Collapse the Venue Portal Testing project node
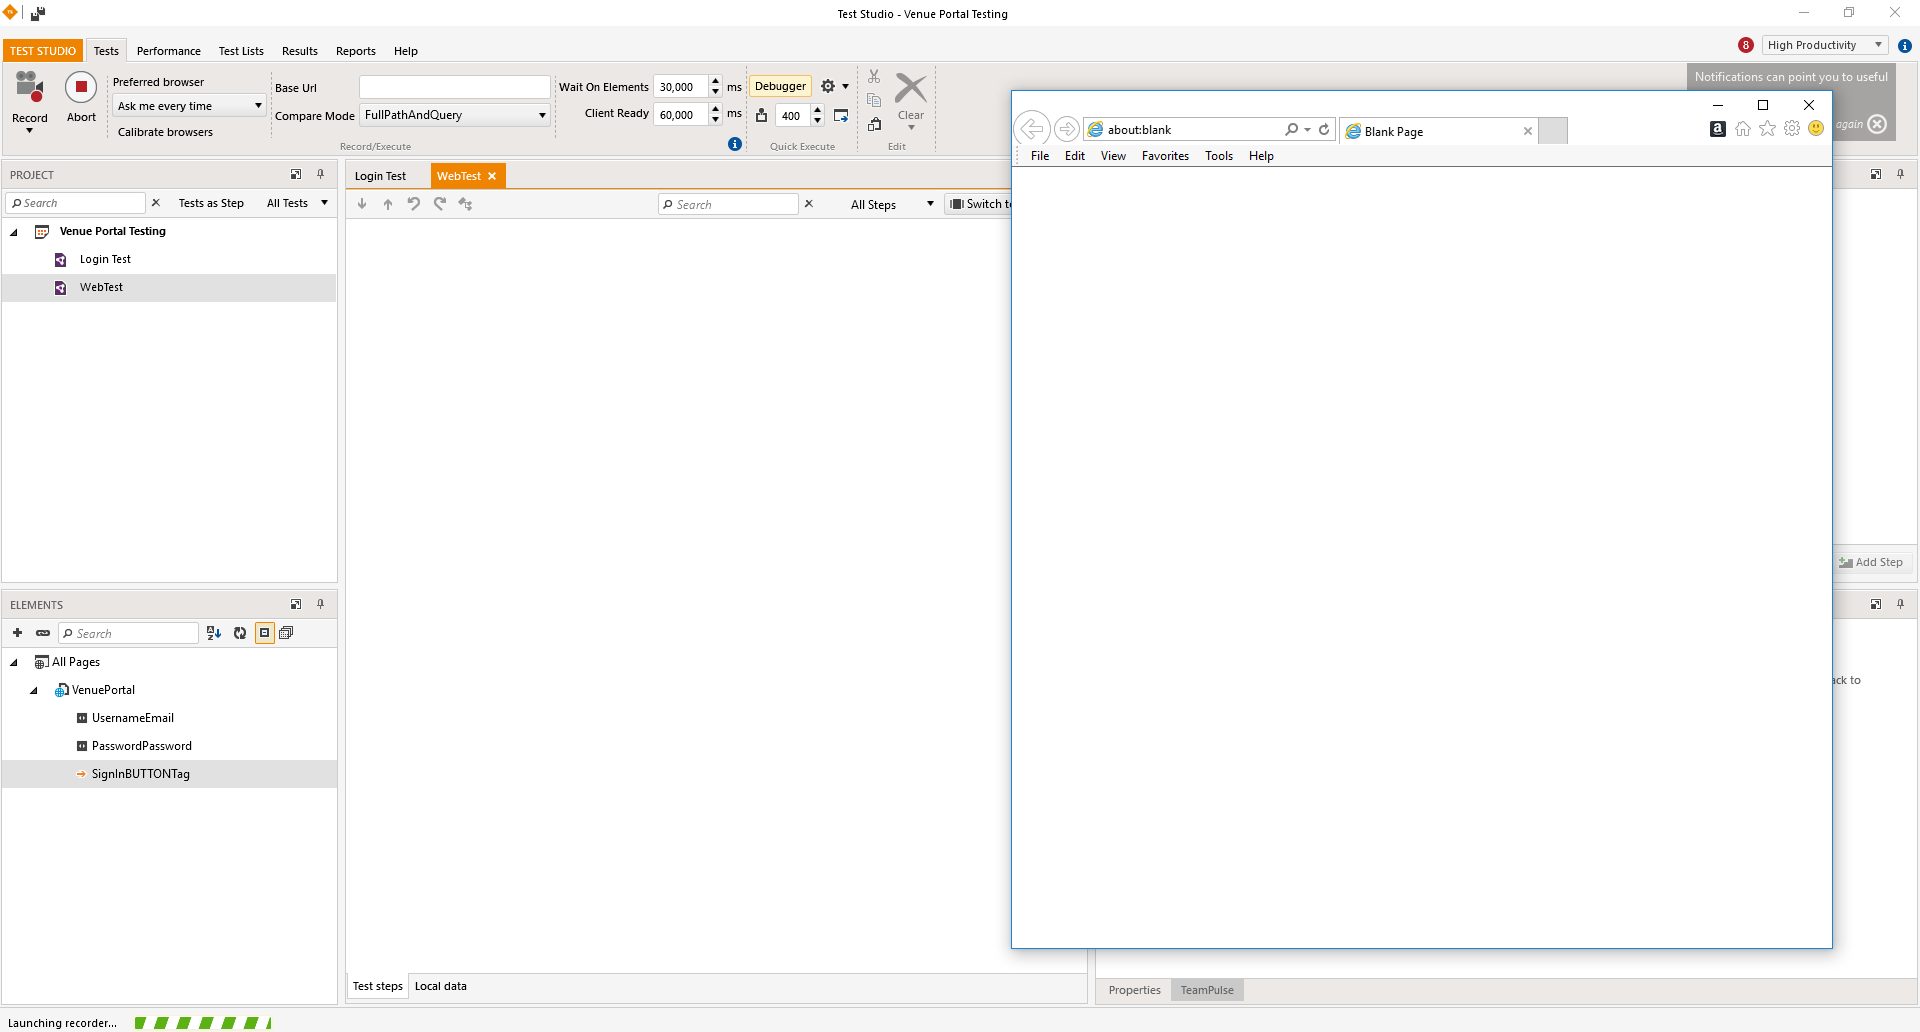1920x1032 pixels. [x=14, y=232]
